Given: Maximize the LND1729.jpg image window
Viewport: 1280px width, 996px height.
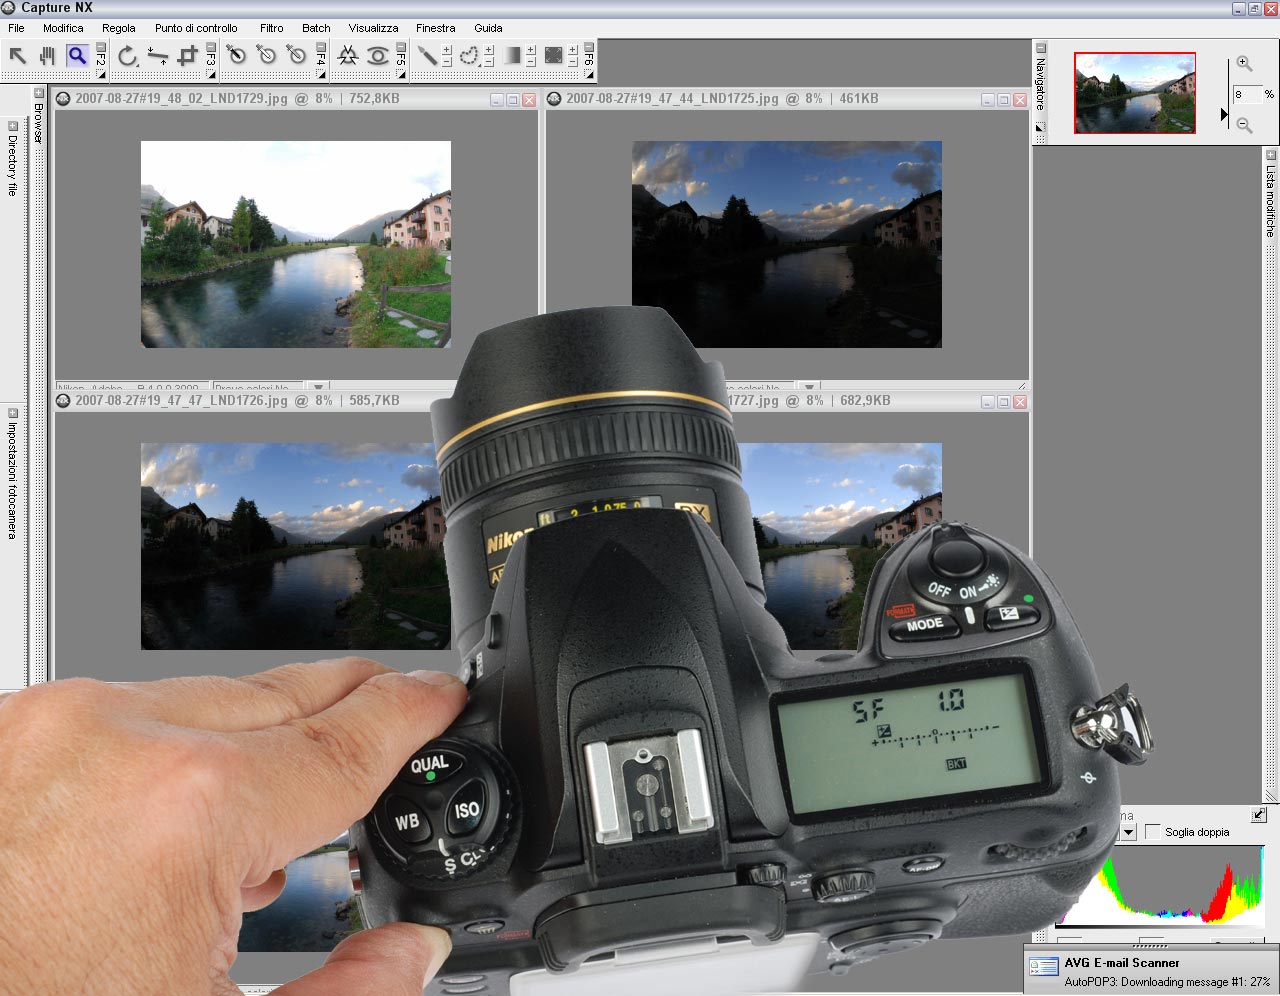Looking at the screenshot, I should click(x=513, y=100).
